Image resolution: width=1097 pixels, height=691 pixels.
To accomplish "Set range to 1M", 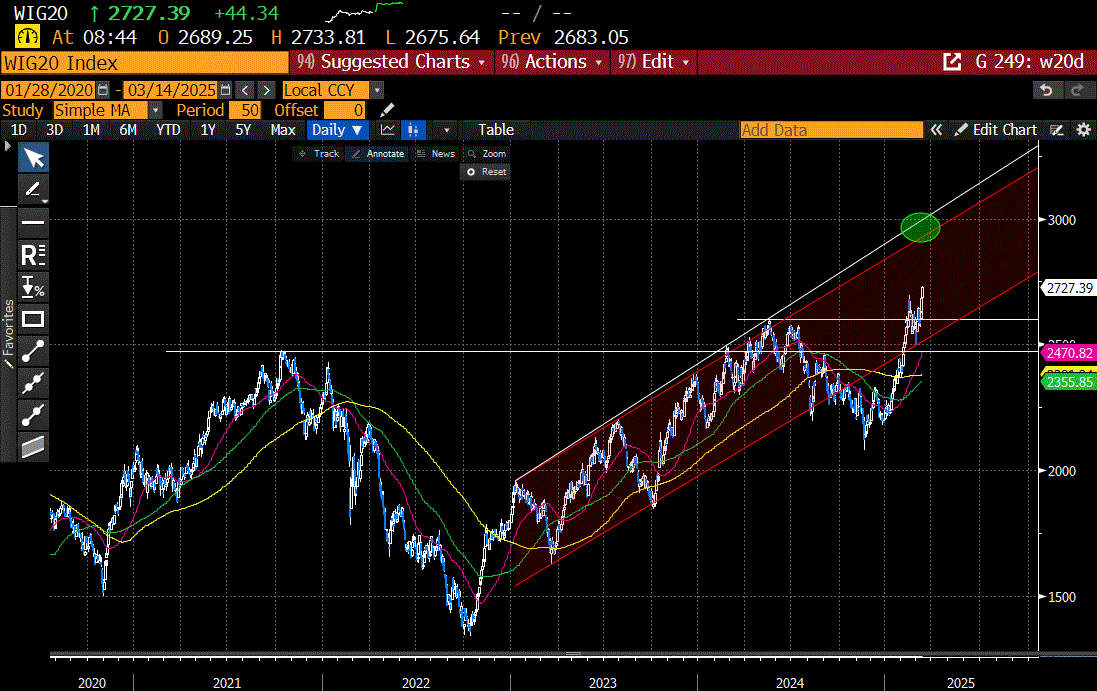I will pyautogui.click(x=91, y=130).
